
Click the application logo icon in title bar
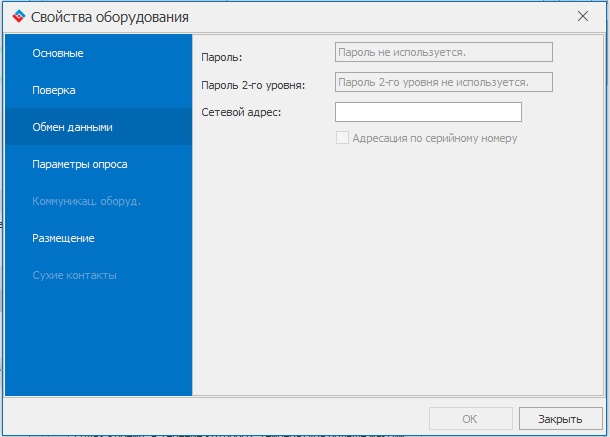(19, 17)
